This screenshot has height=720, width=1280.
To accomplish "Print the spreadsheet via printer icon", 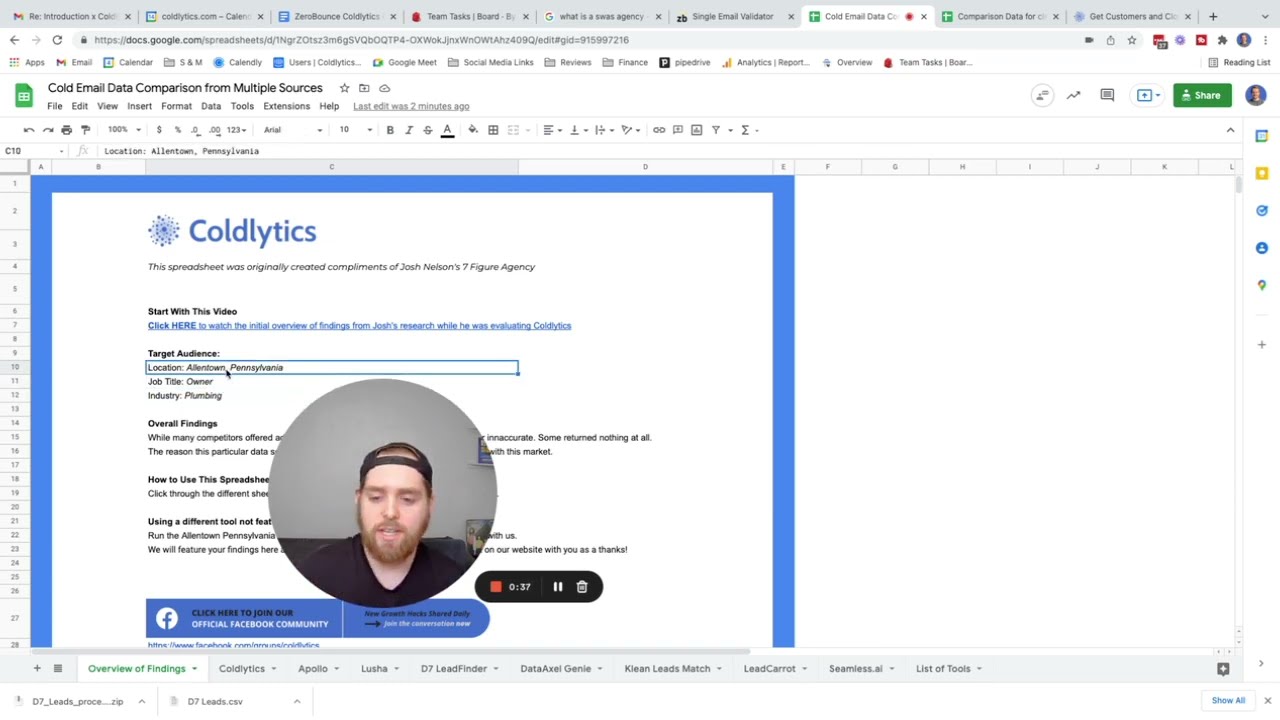I will [x=66, y=130].
